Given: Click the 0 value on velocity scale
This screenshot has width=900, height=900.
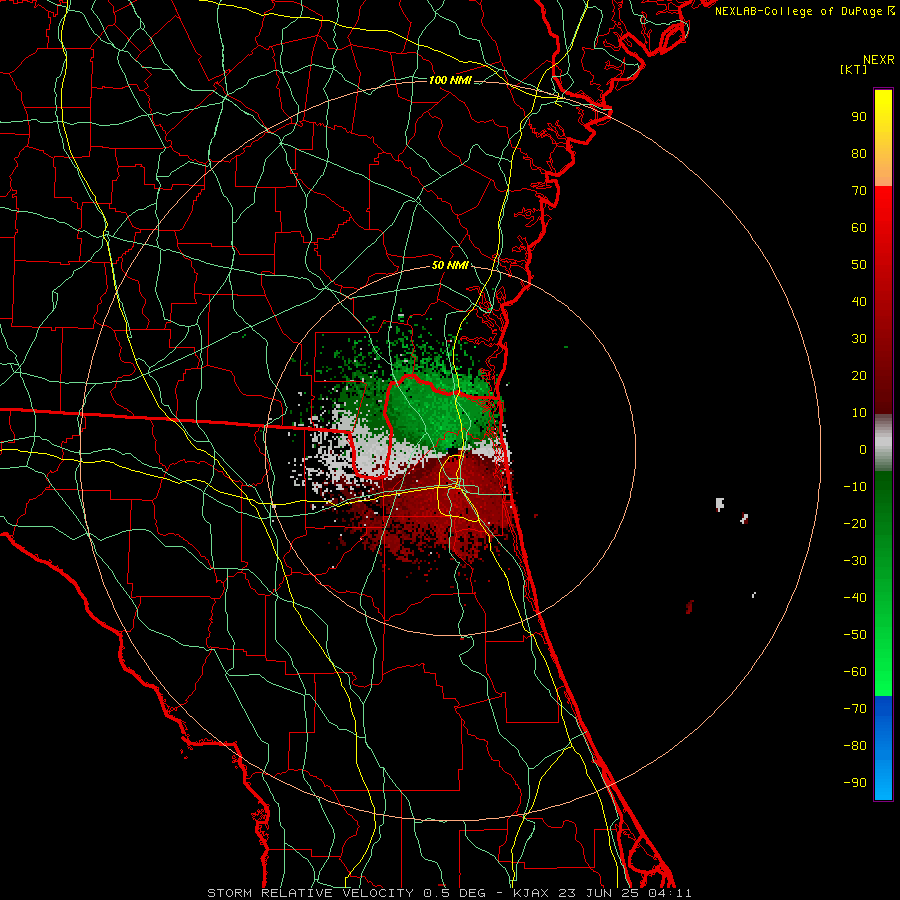Looking at the screenshot, I should (x=863, y=450).
